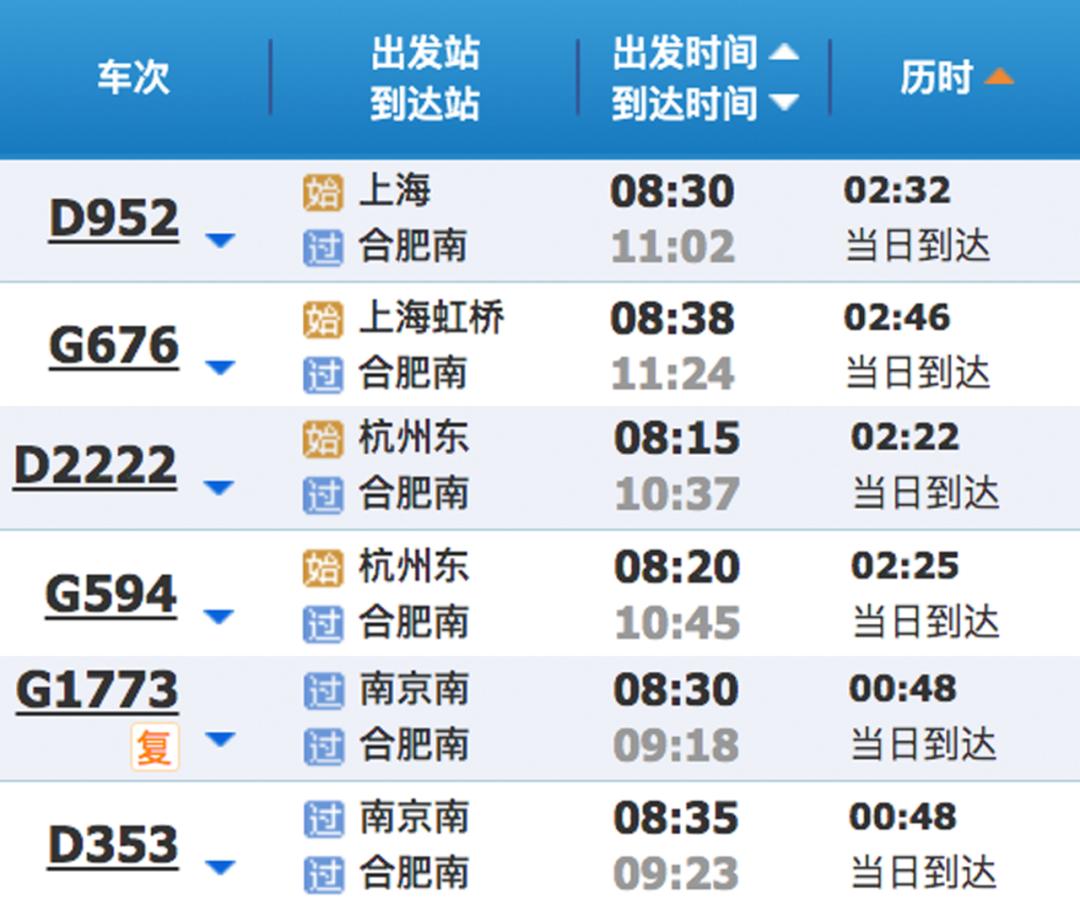Screen dimensions: 1080x905
Task: Expand the arrow beside train G1773
Action: (x=220, y=739)
